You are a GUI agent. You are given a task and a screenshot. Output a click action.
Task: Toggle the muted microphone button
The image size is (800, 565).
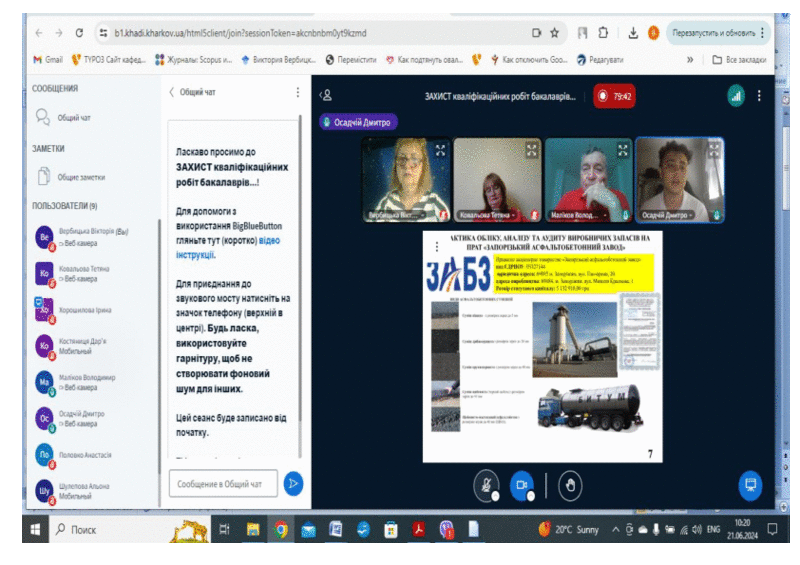pos(486,485)
